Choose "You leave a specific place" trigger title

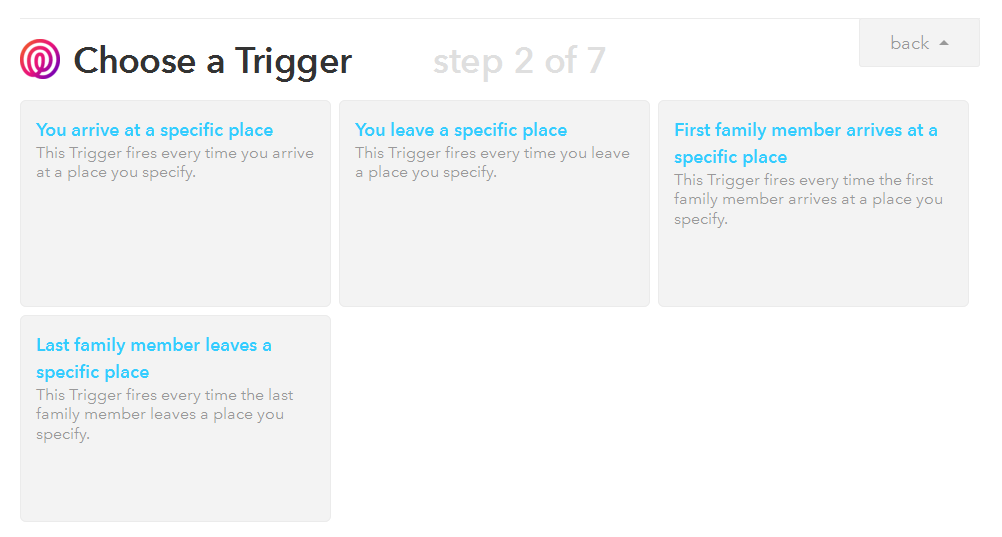coord(460,130)
